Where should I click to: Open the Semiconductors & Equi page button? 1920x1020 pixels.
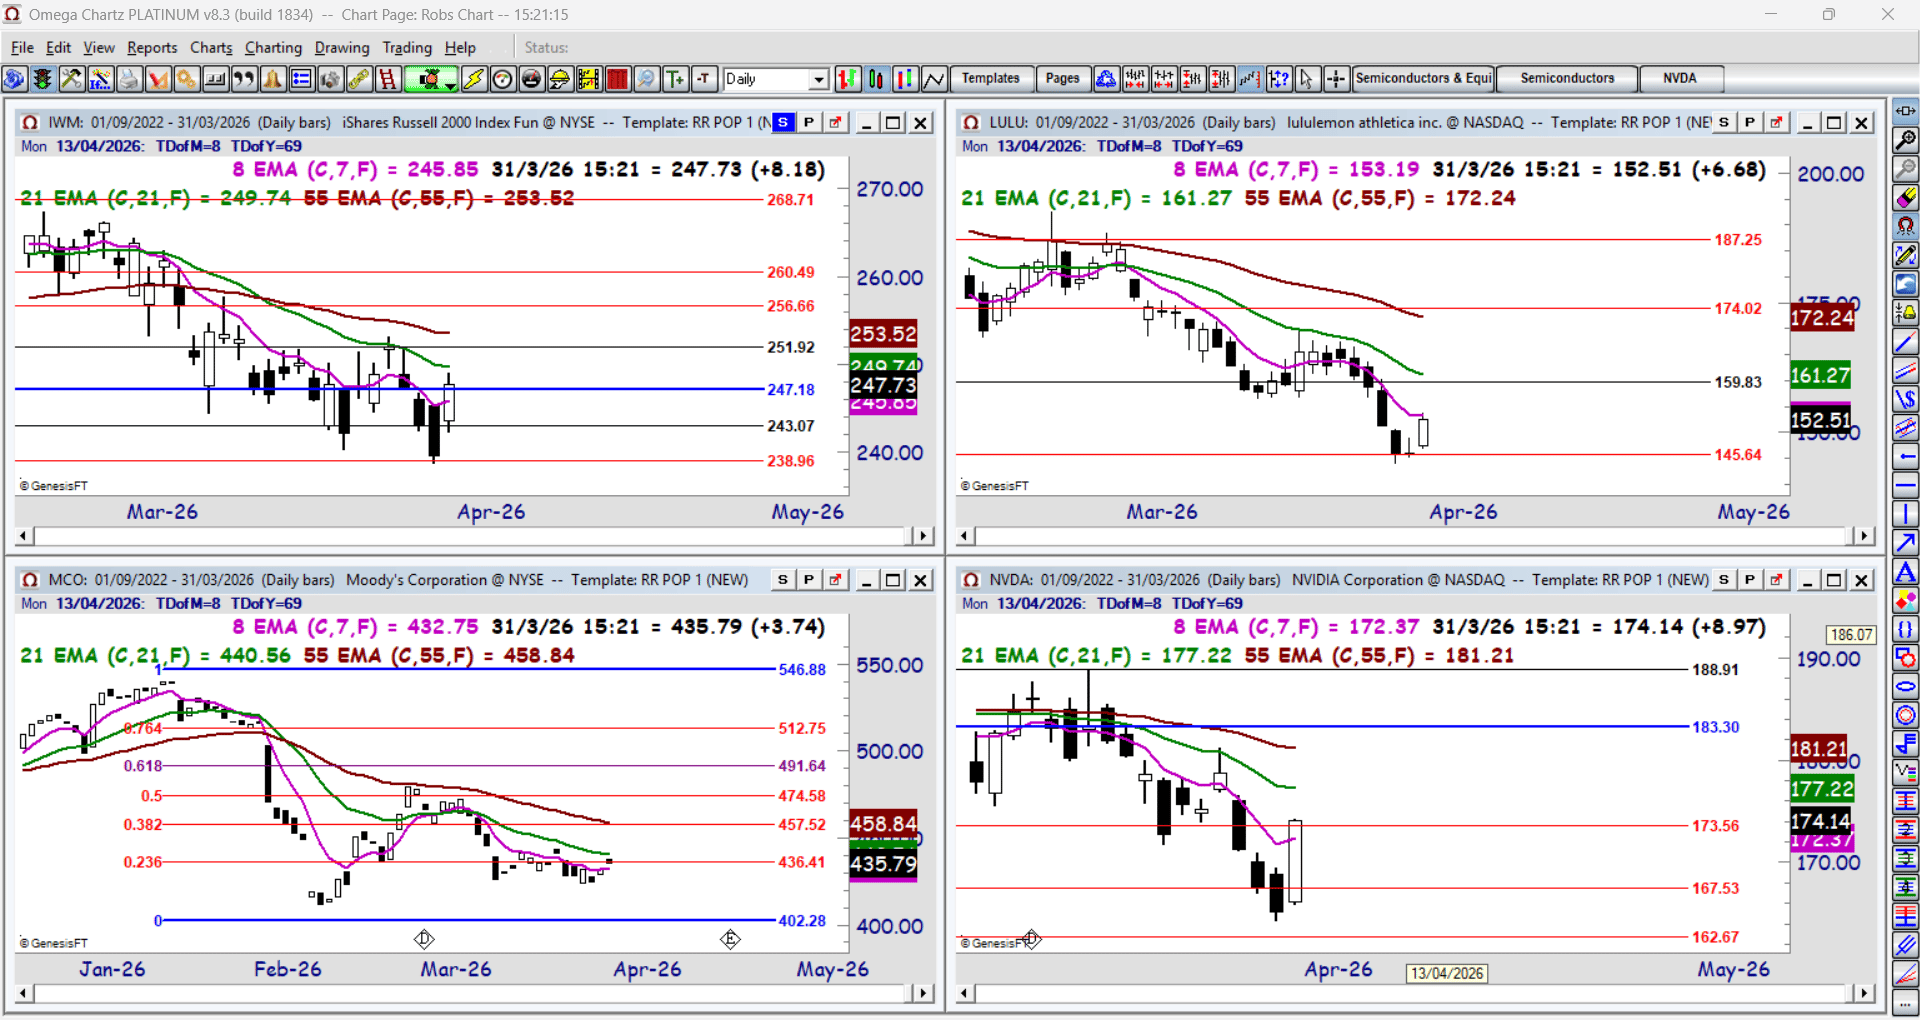pyautogui.click(x=1423, y=78)
